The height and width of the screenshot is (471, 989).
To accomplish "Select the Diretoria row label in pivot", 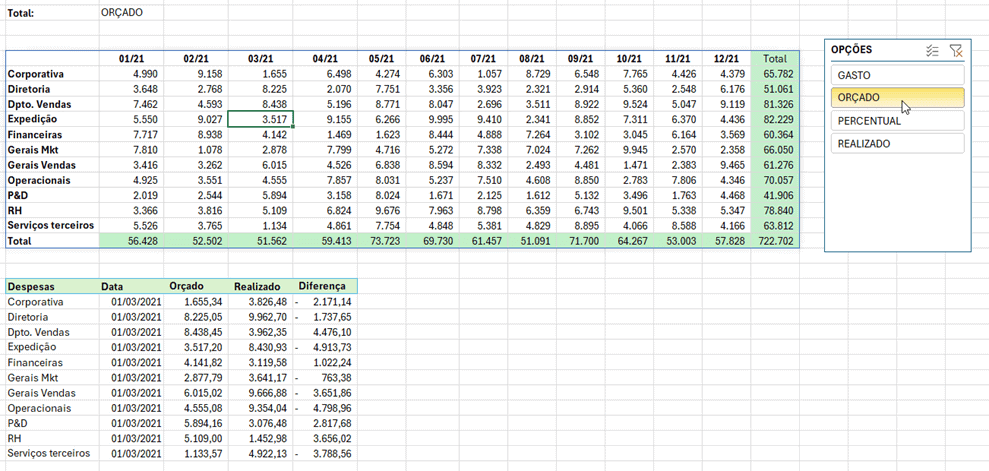I will pos(52,89).
